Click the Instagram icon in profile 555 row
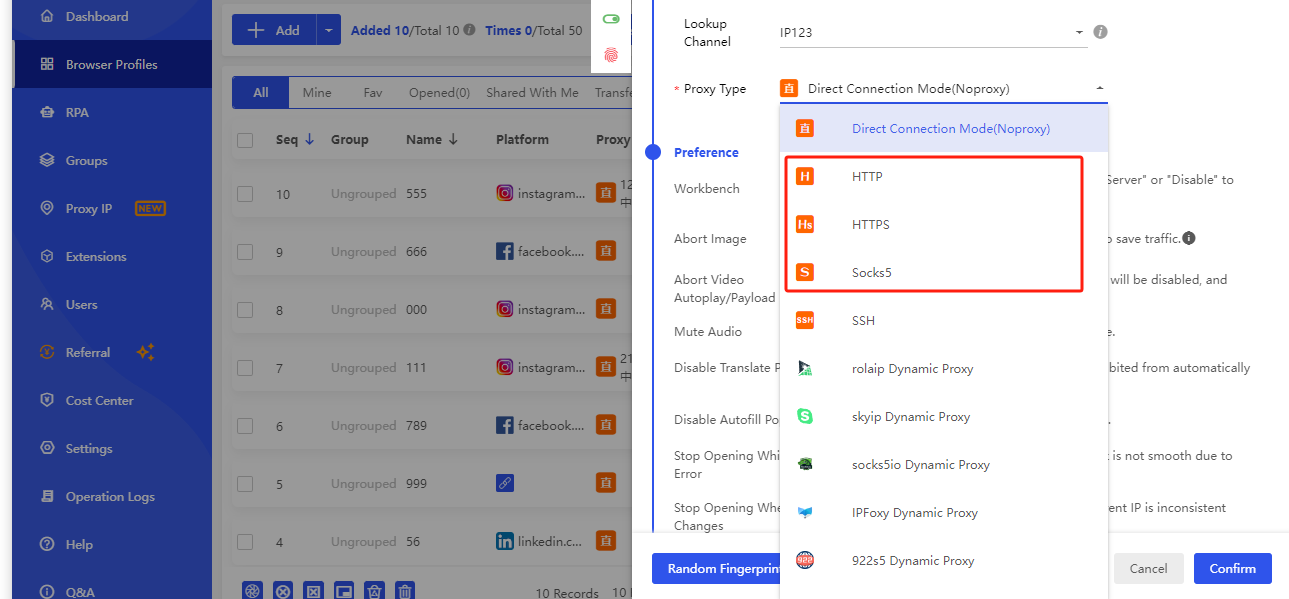The width and height of the screenshot is (1289, 599). coord(505,193)
